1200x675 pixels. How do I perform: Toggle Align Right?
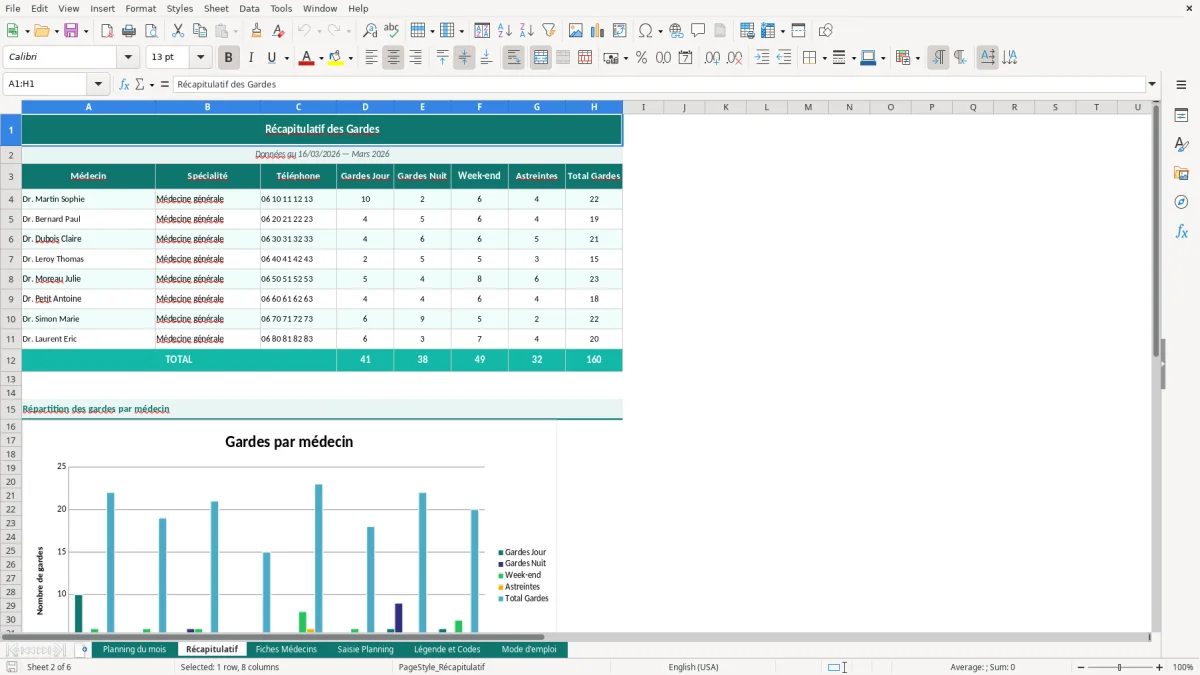(415, 58)
